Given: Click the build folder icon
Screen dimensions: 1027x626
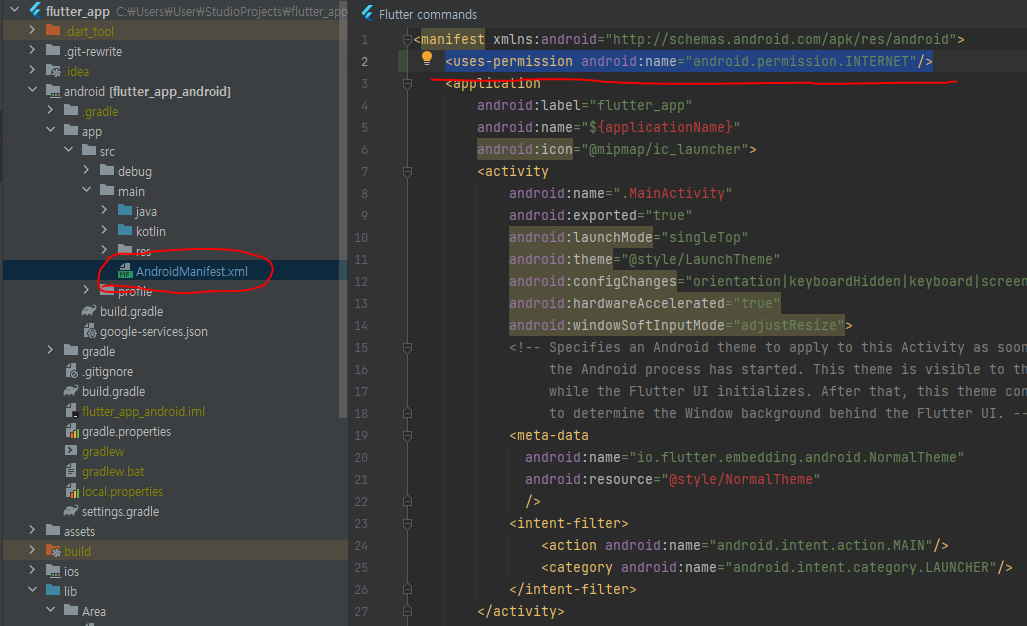Looking at the screenshot, I should click(x=53, y=551).
